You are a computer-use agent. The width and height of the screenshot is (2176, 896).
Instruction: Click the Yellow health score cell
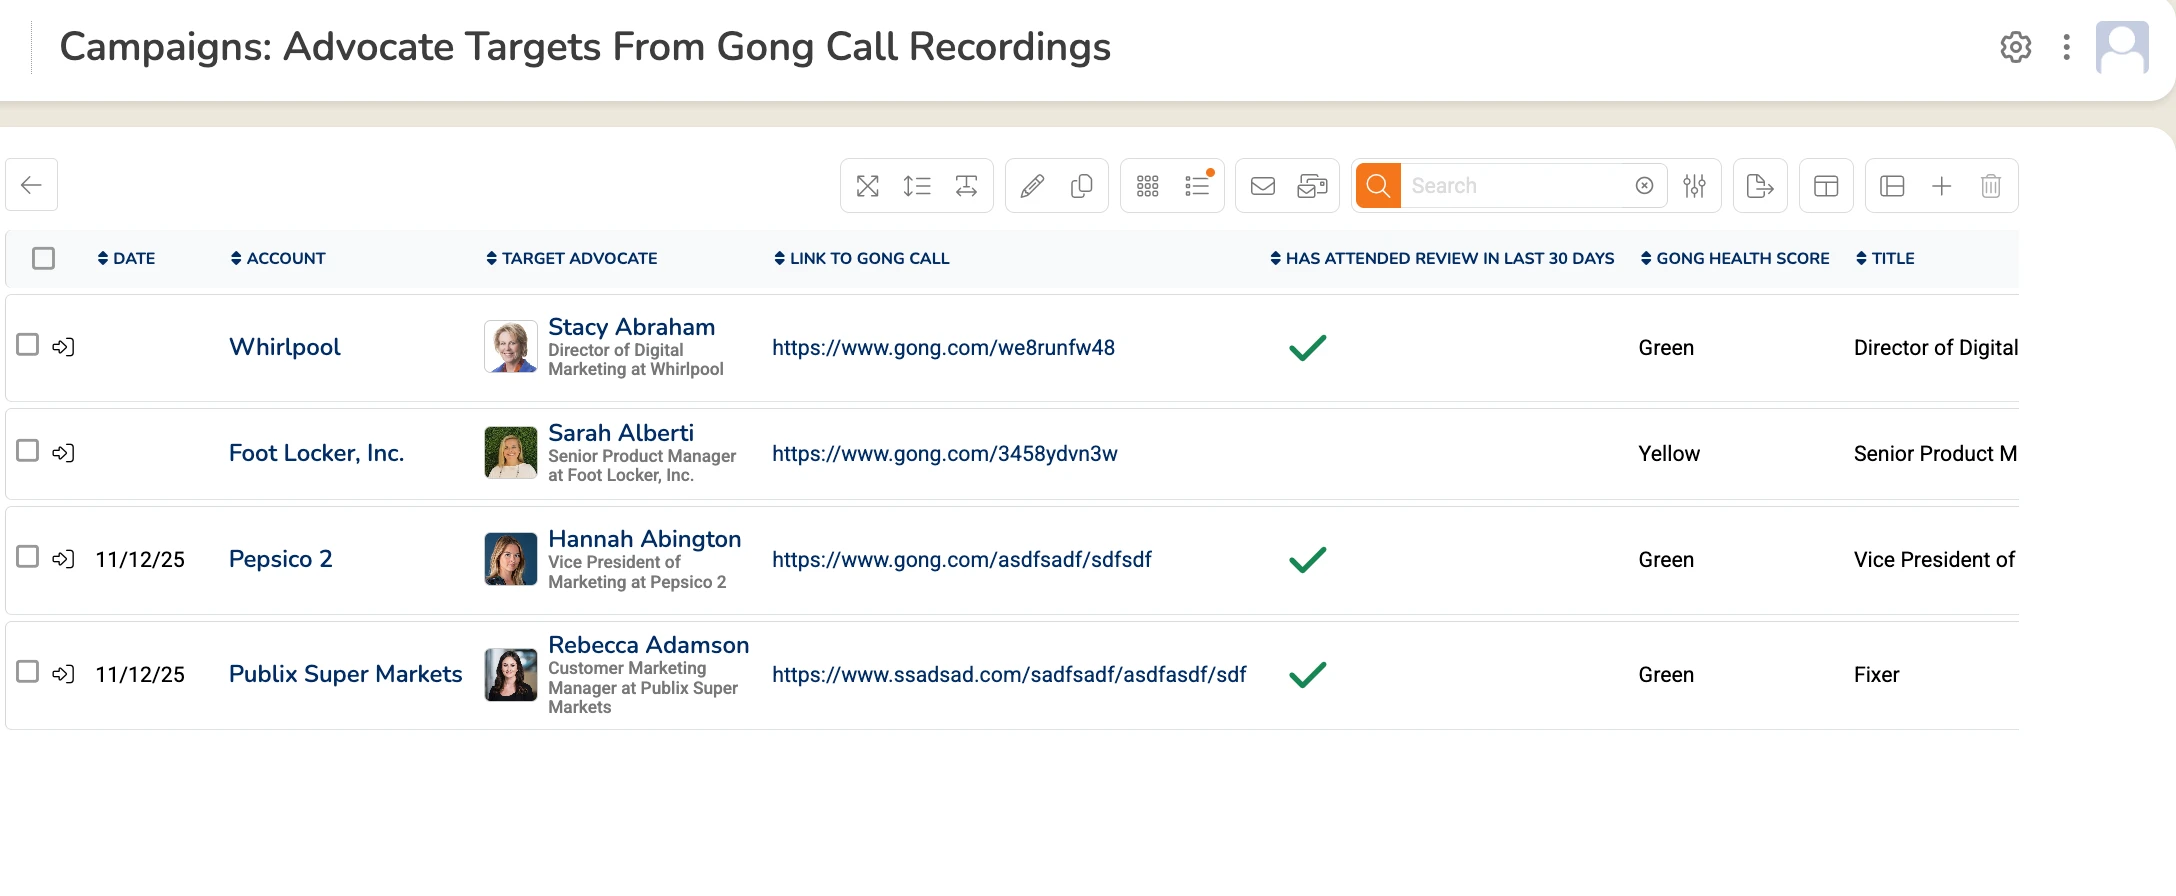1669,454
